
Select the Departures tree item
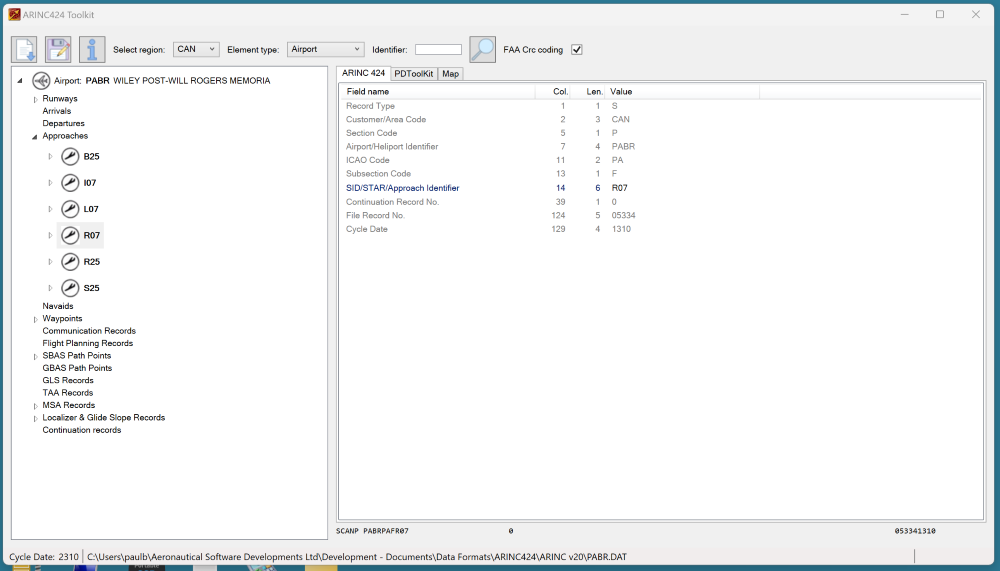(x=63, y=123)
